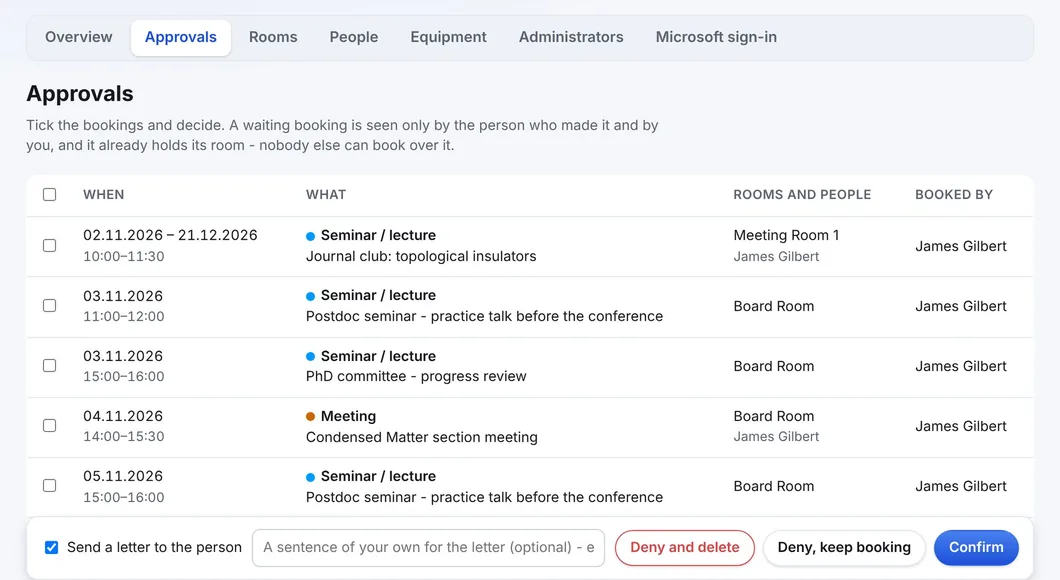Select the PhD committee booking checkbox
The image size is (1060, 580).
click(49, 366)
